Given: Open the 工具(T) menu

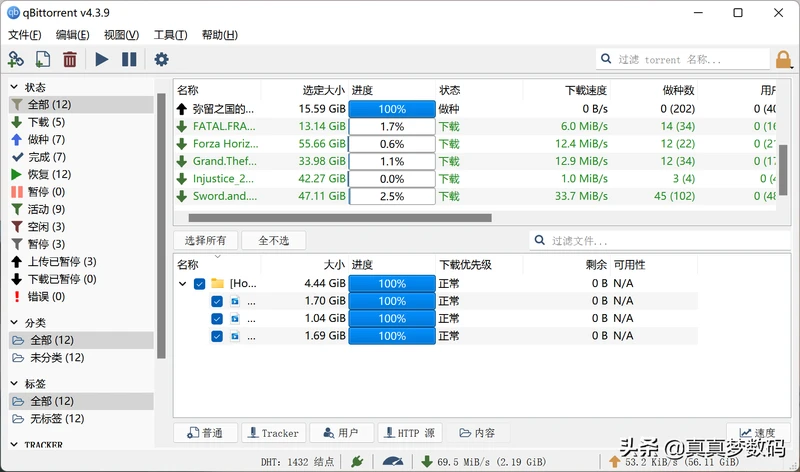Looking at the screenshot, I should tap(170, 35).
